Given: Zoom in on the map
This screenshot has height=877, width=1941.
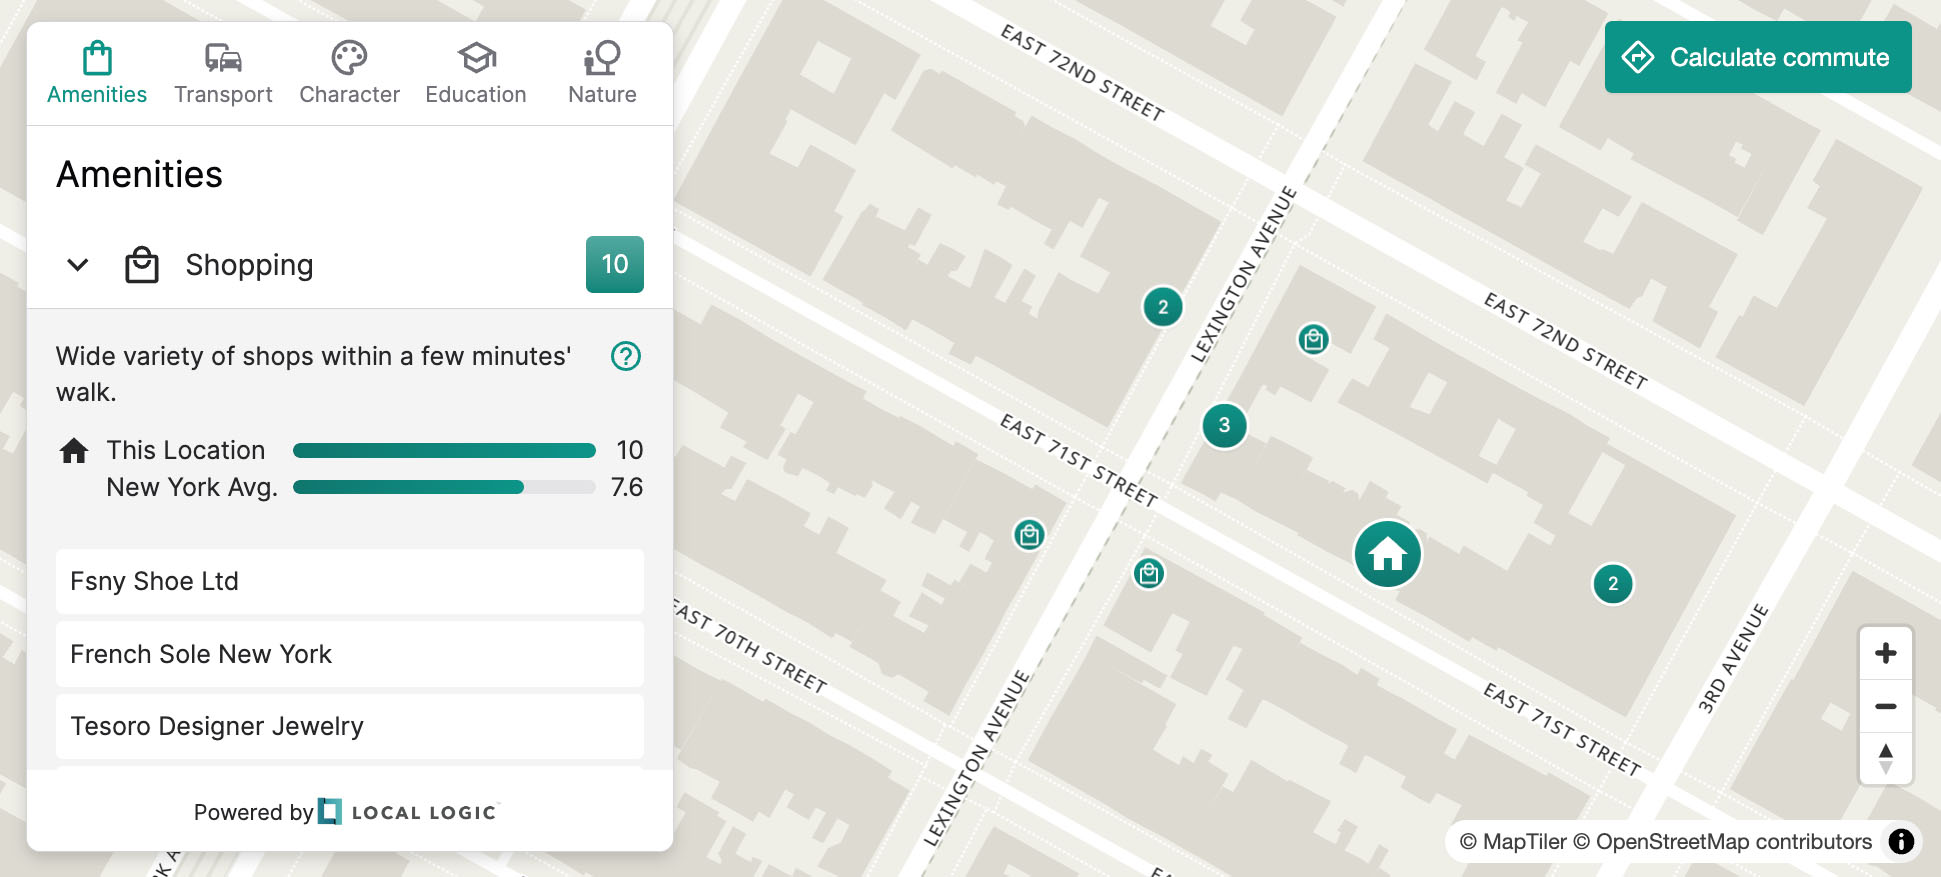Looking at the screenshot, I should click(1885, 654).
